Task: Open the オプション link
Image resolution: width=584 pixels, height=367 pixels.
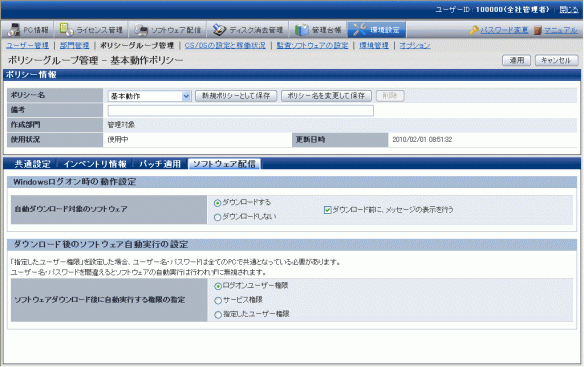Action: click(415, 45)
